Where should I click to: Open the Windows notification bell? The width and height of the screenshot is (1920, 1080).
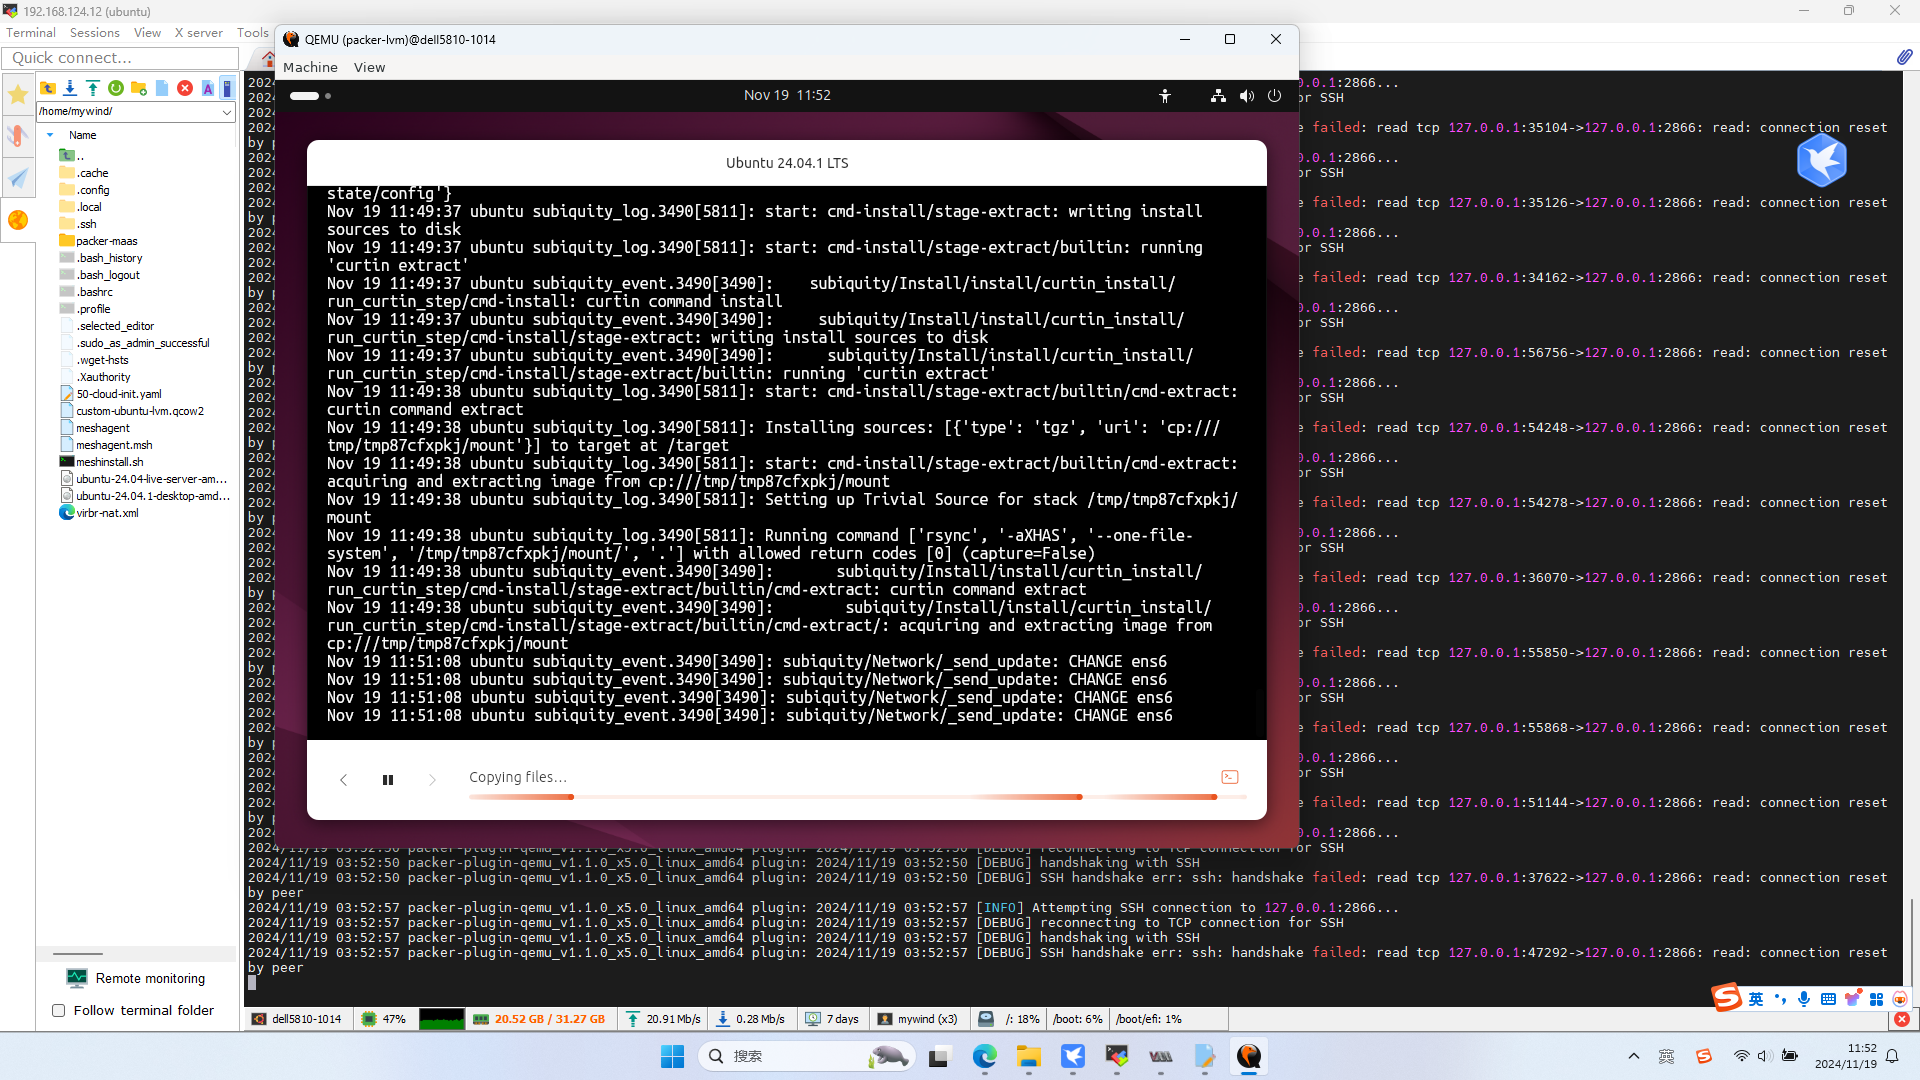(1892, 1056)
